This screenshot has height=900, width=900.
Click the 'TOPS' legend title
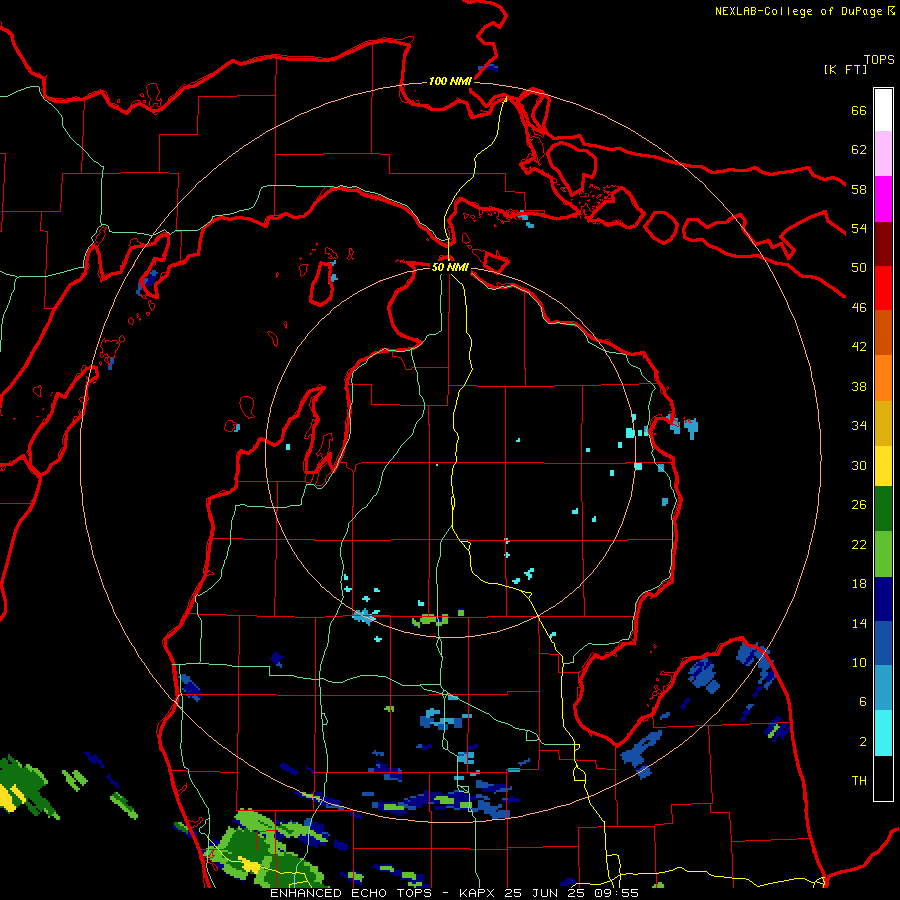click(879, 60)
